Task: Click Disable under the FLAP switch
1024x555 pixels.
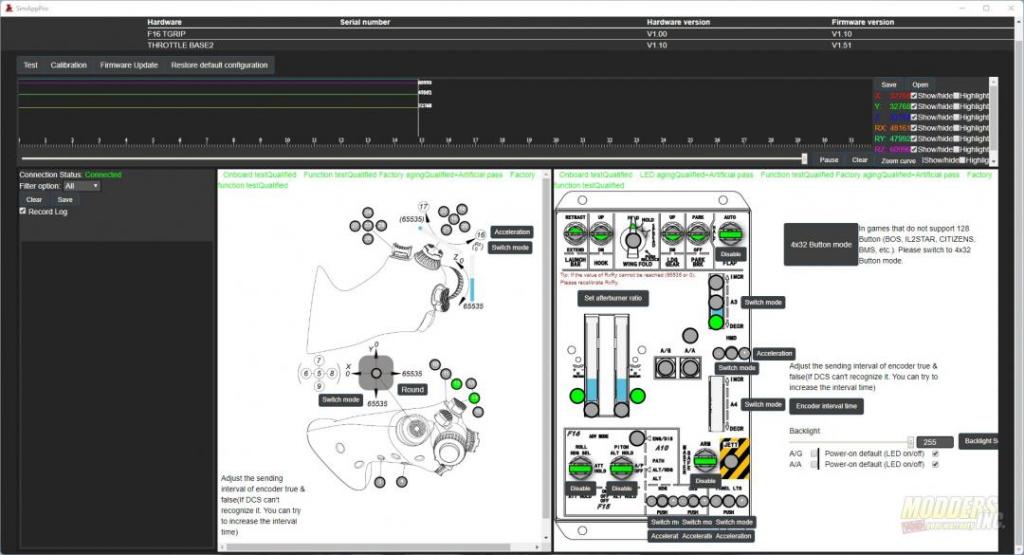Action: (730, 254)
